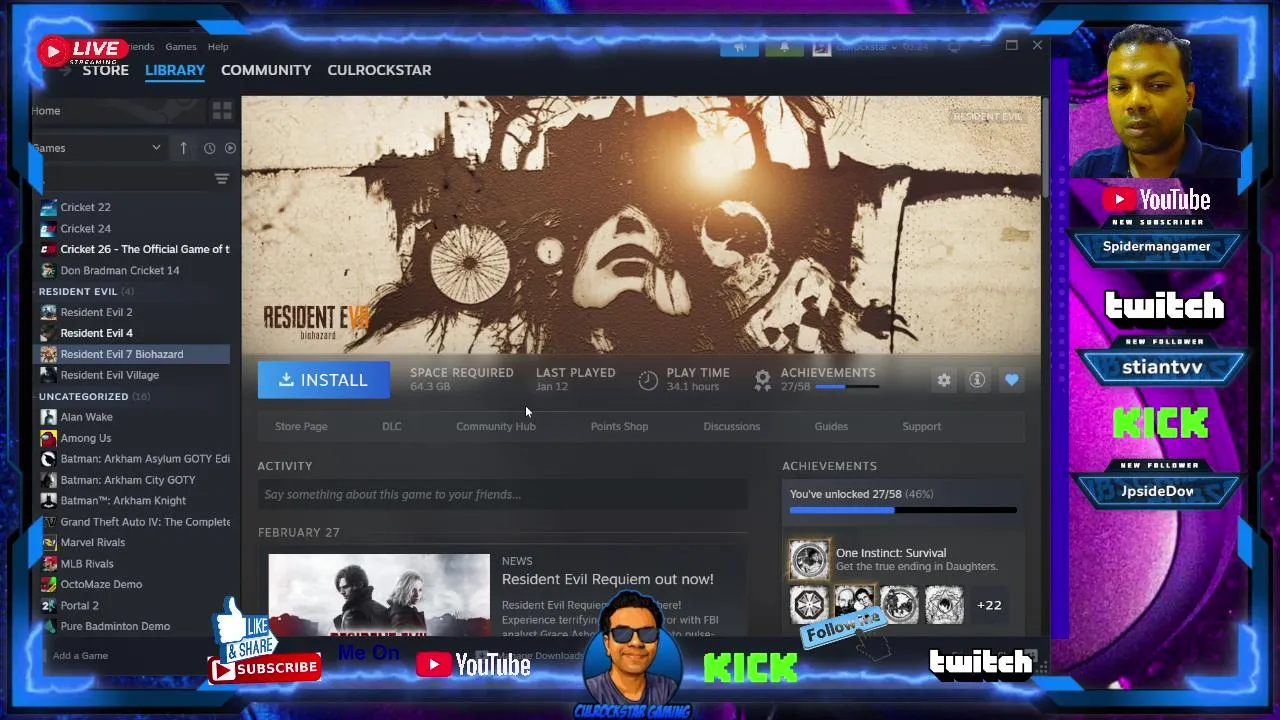Click the Marvel Rivals game icon

pos(48,542)
